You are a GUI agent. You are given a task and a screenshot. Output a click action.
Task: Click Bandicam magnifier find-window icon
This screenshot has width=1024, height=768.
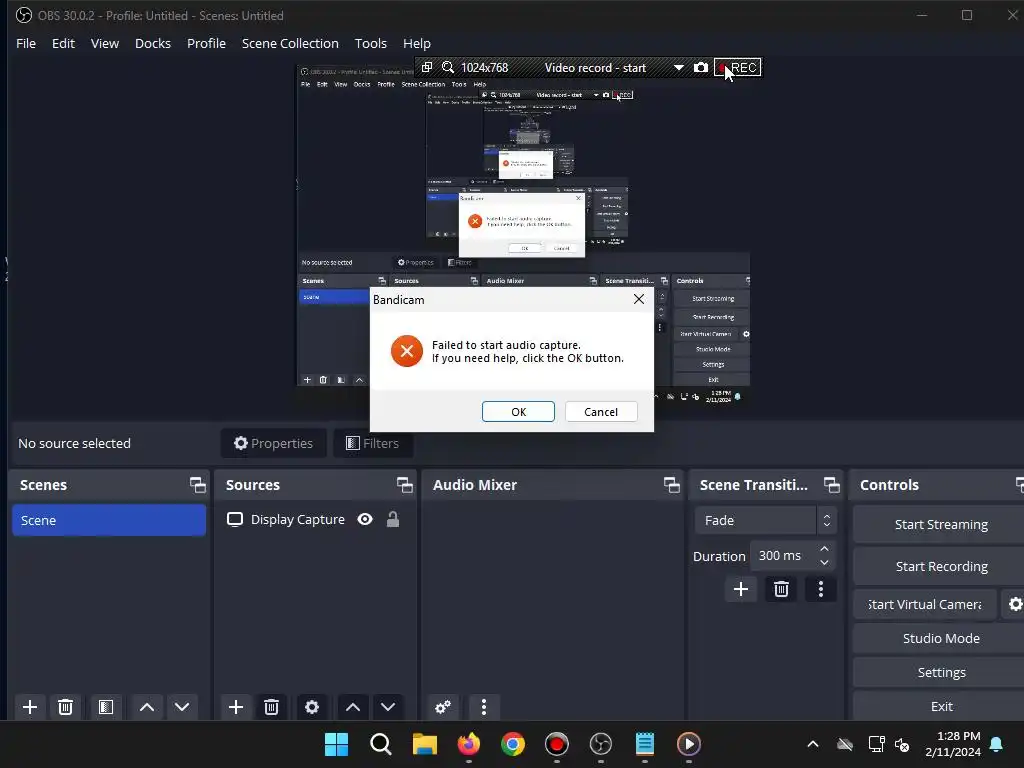[x=448, y=67]
